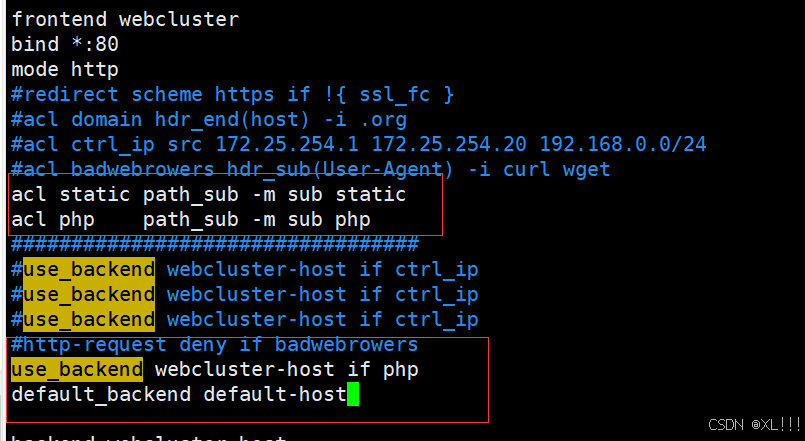Screen dimensions: 805x441
Task: Click the 192.168.0.0/24 subnet text
Action: [623, 144]
